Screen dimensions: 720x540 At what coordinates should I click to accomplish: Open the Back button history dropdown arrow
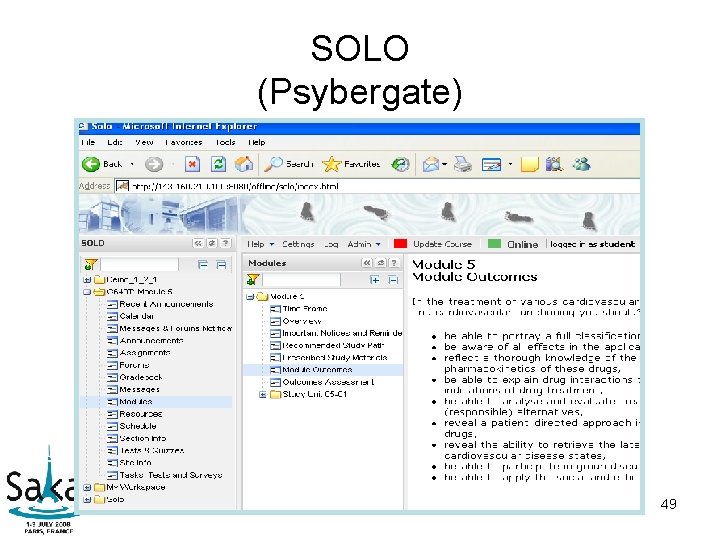pyautogui.click(x=132, y=164)
